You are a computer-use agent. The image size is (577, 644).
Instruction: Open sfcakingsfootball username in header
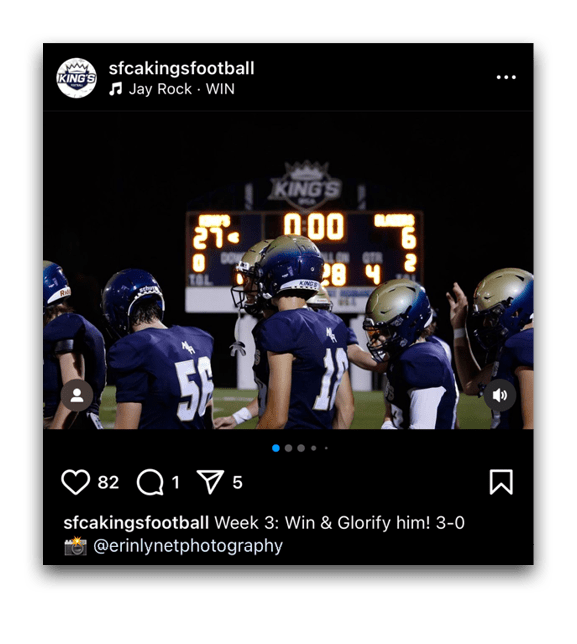182,68
